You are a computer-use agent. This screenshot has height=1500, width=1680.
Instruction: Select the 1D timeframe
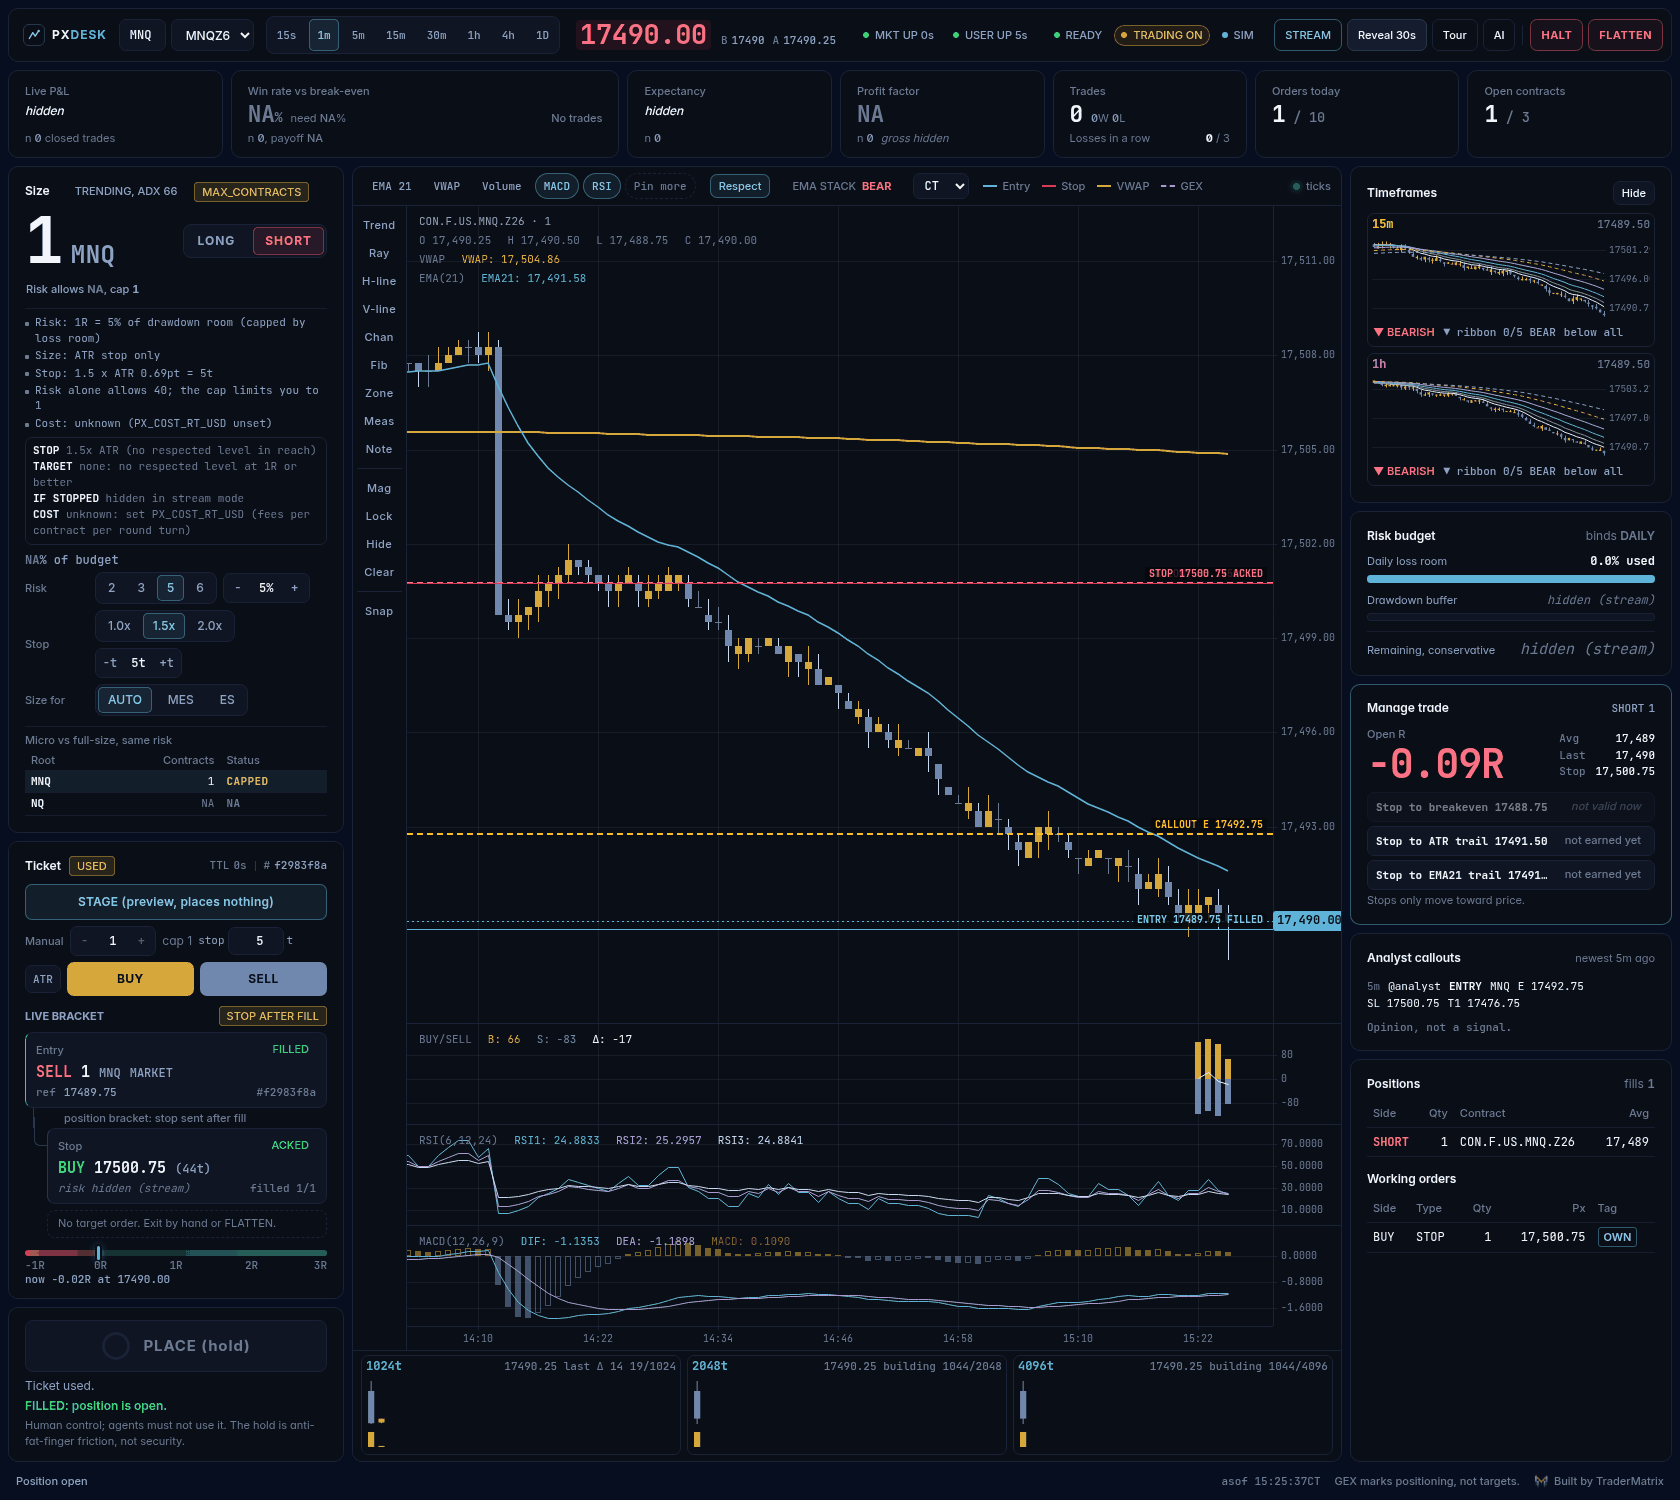(542, 35)
